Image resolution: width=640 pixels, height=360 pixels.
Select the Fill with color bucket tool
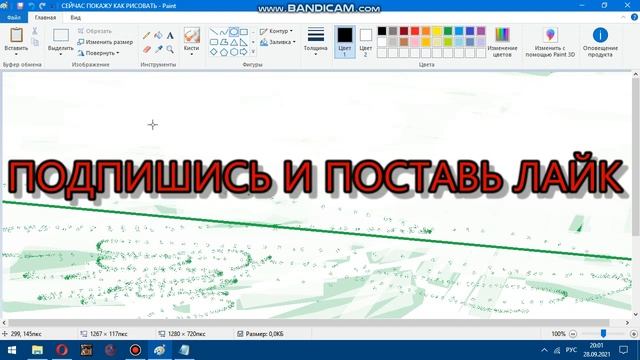[158, 36]
